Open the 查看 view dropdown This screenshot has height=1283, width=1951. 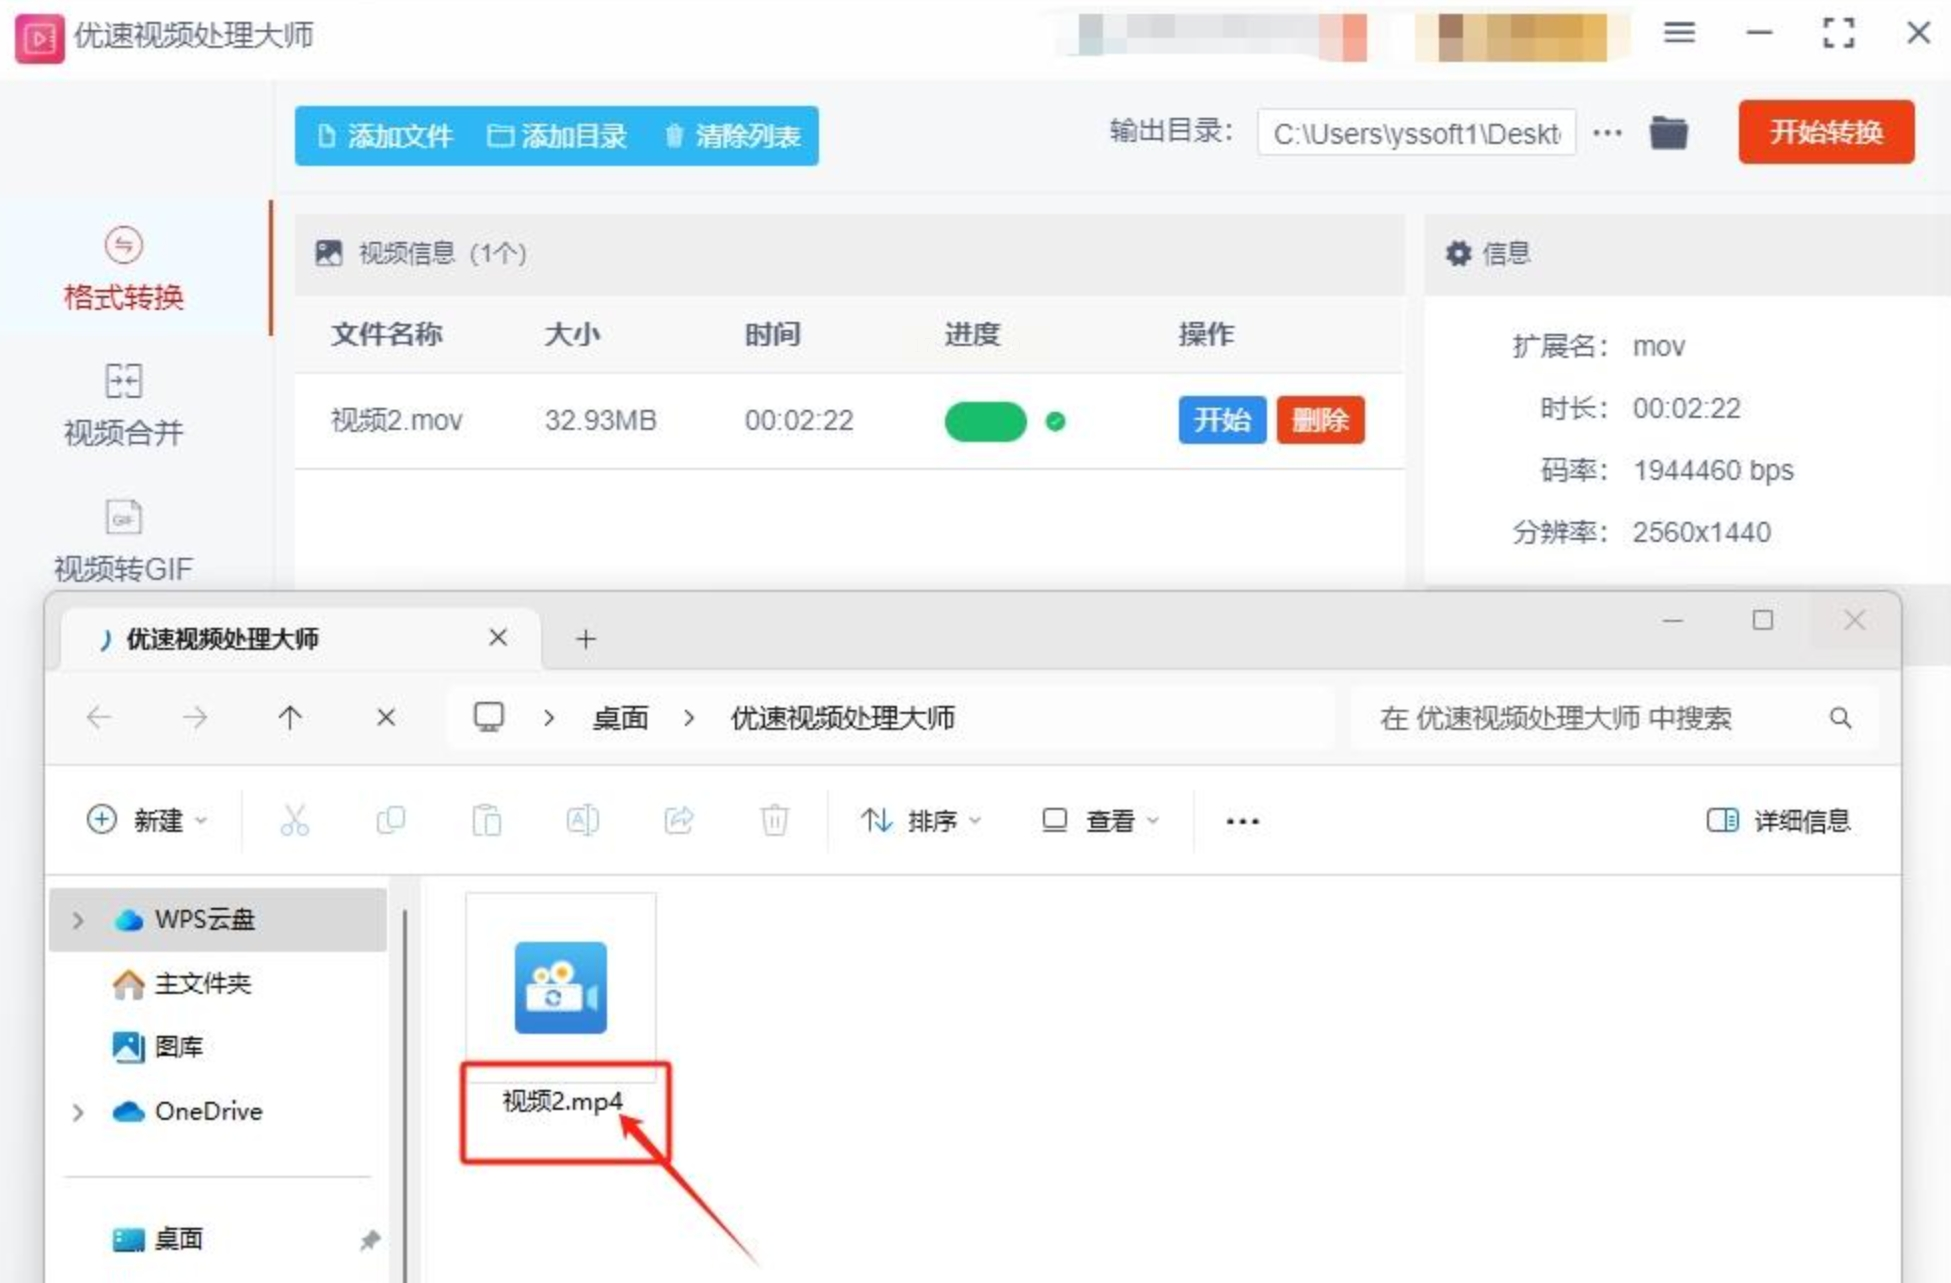(1100, 820)
